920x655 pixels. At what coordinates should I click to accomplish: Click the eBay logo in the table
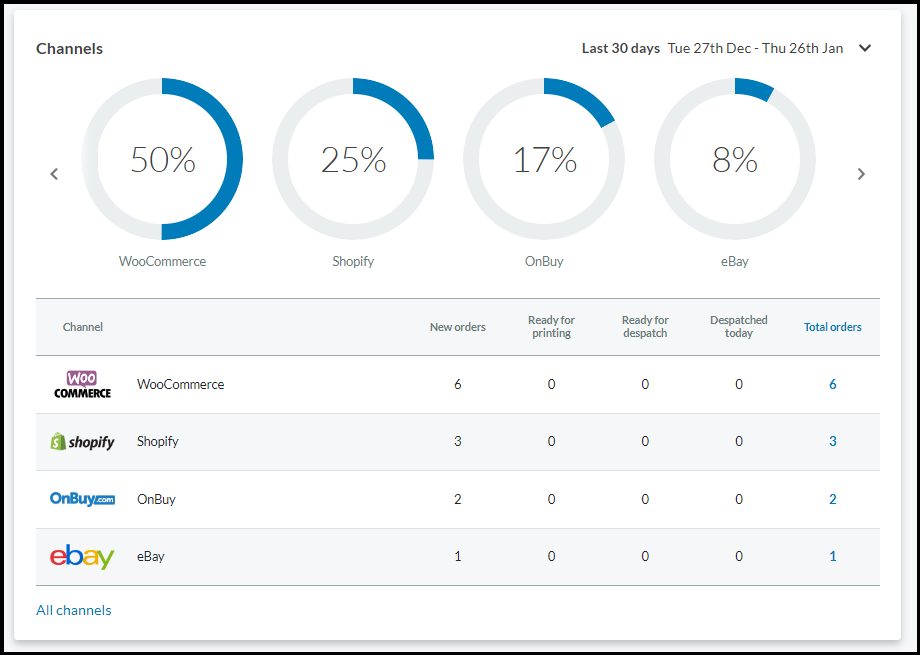coord(82,556)
